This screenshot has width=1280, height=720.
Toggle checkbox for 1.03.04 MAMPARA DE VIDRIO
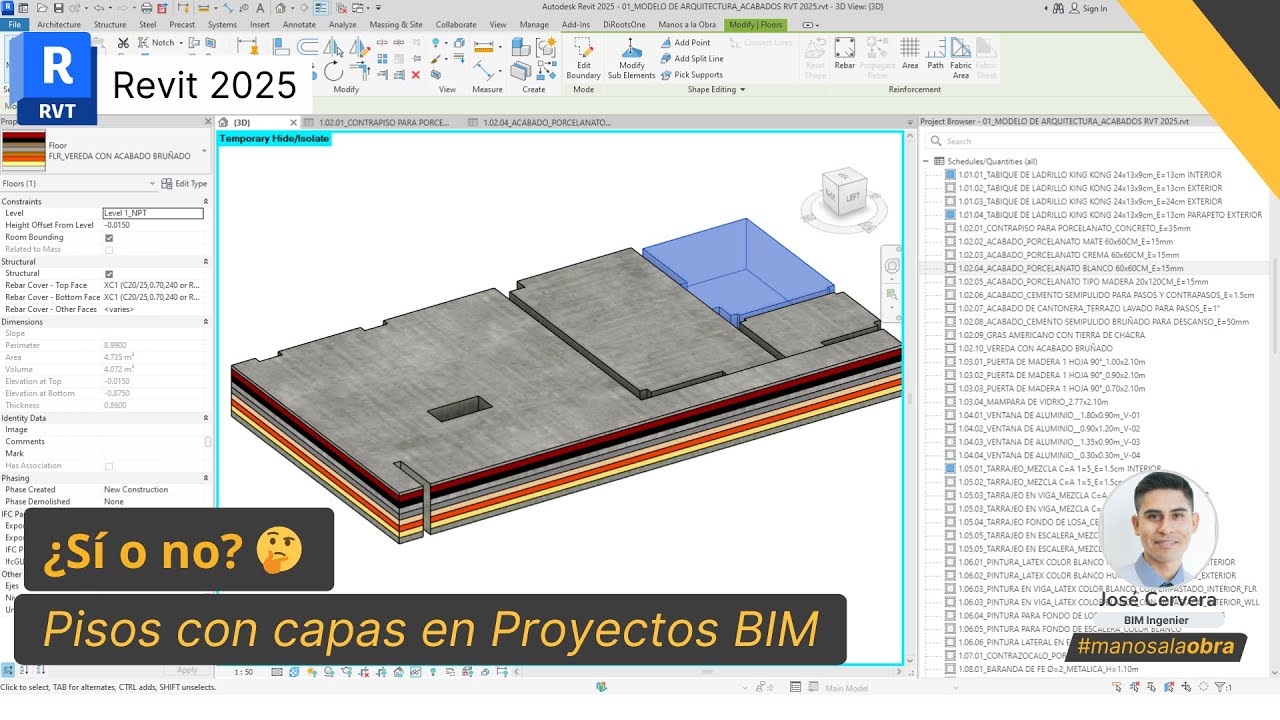point(950,401)
